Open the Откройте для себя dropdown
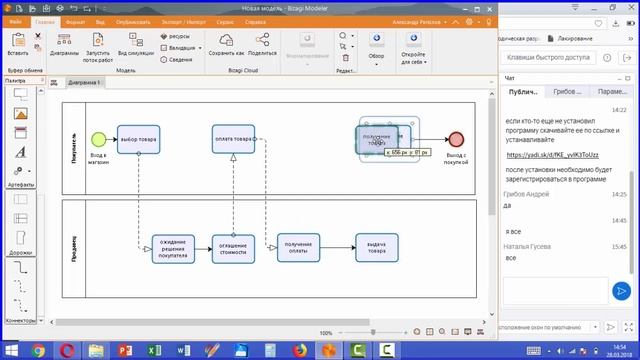Viewport: 640px width, 360px height. pos(425,62)
